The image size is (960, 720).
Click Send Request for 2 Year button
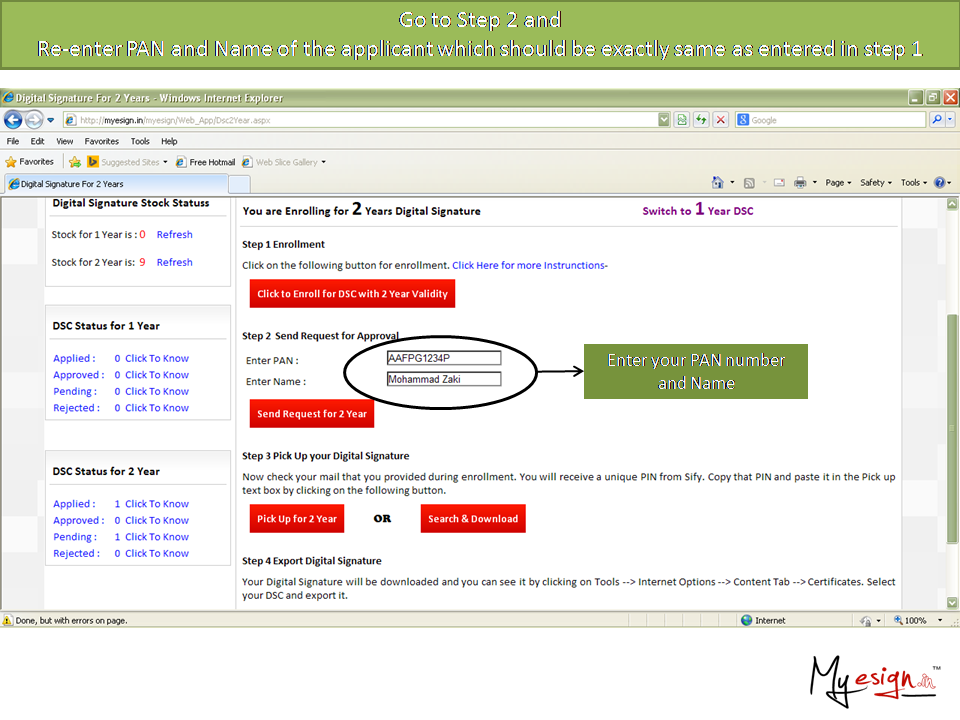pyautogui.click(x=312, y=414)
